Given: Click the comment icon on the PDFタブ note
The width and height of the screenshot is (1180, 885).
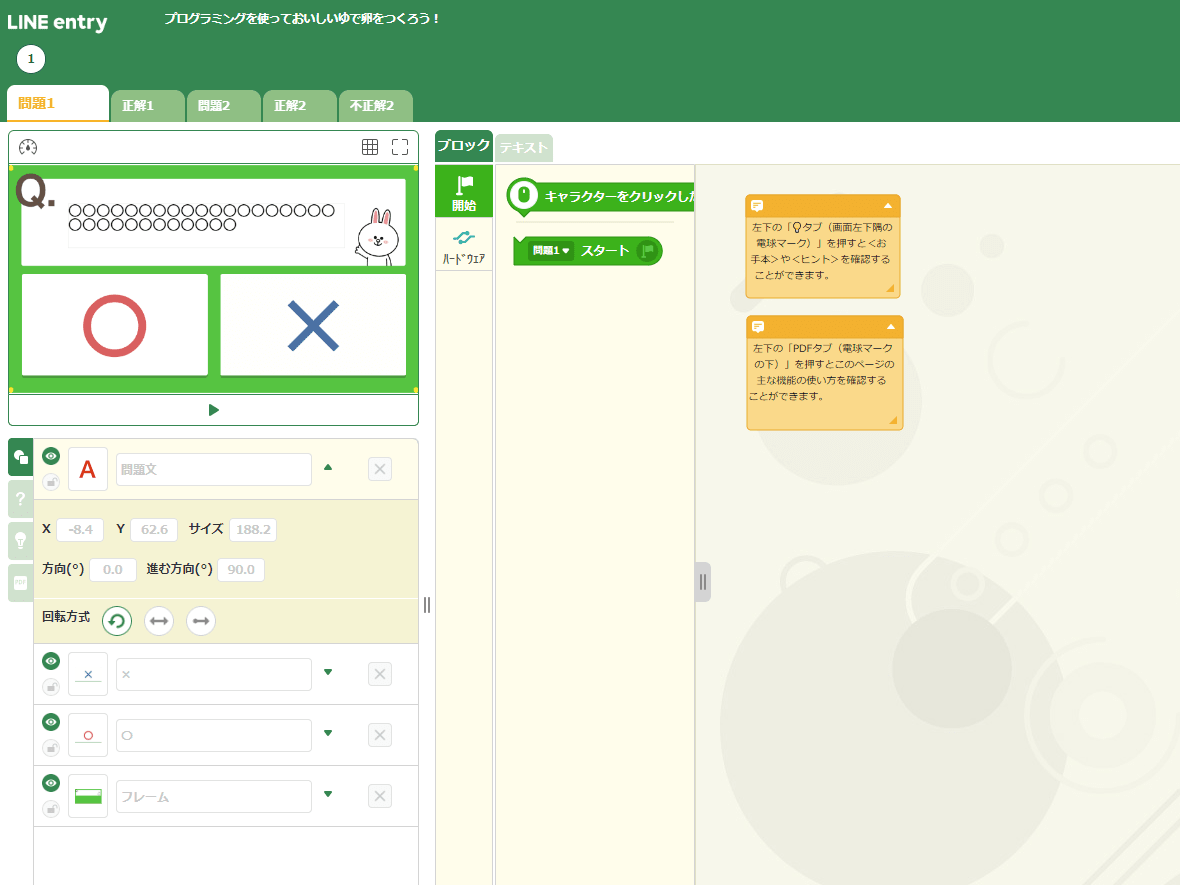Looking at the screenshot, I should click(759, 327).
